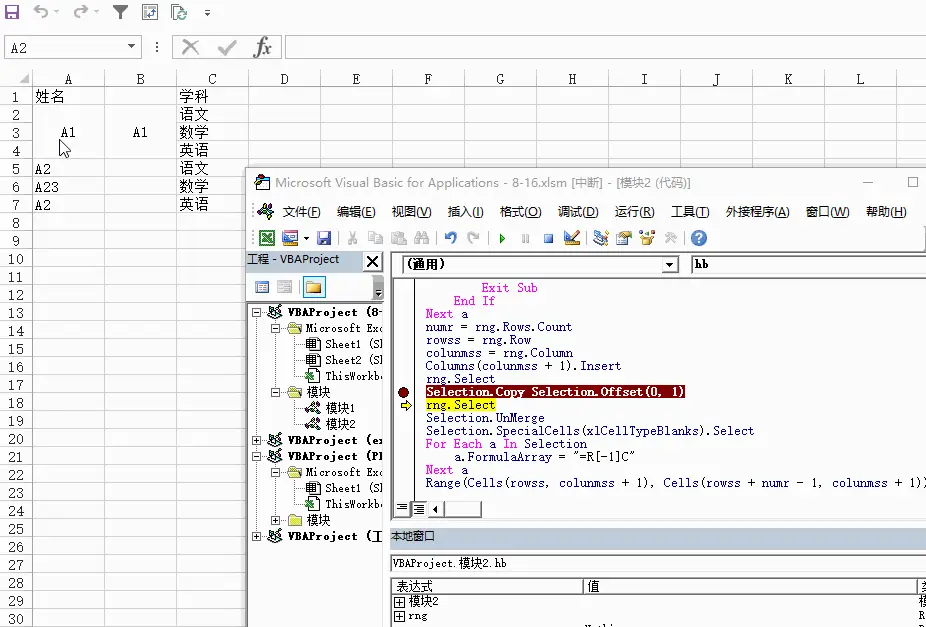
Task: Open the Name Box dropdown showing A2
Action: [x=131, y=47]
